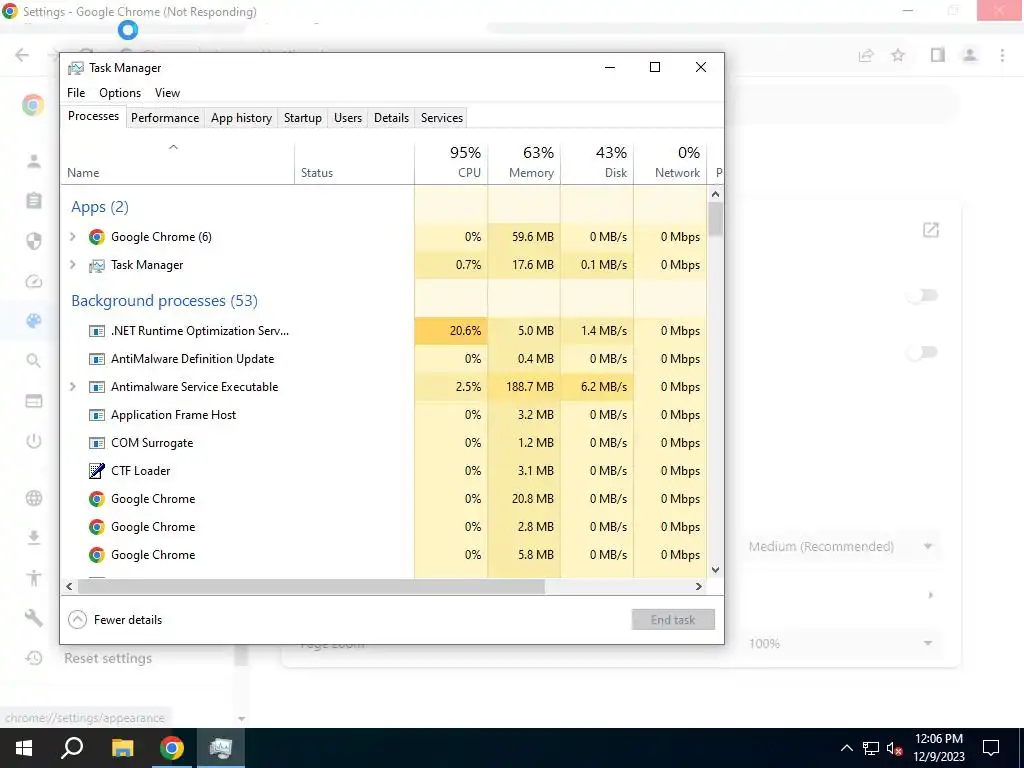Select the Task Manager row icon

pyautogui.click(x=97, y=265)
